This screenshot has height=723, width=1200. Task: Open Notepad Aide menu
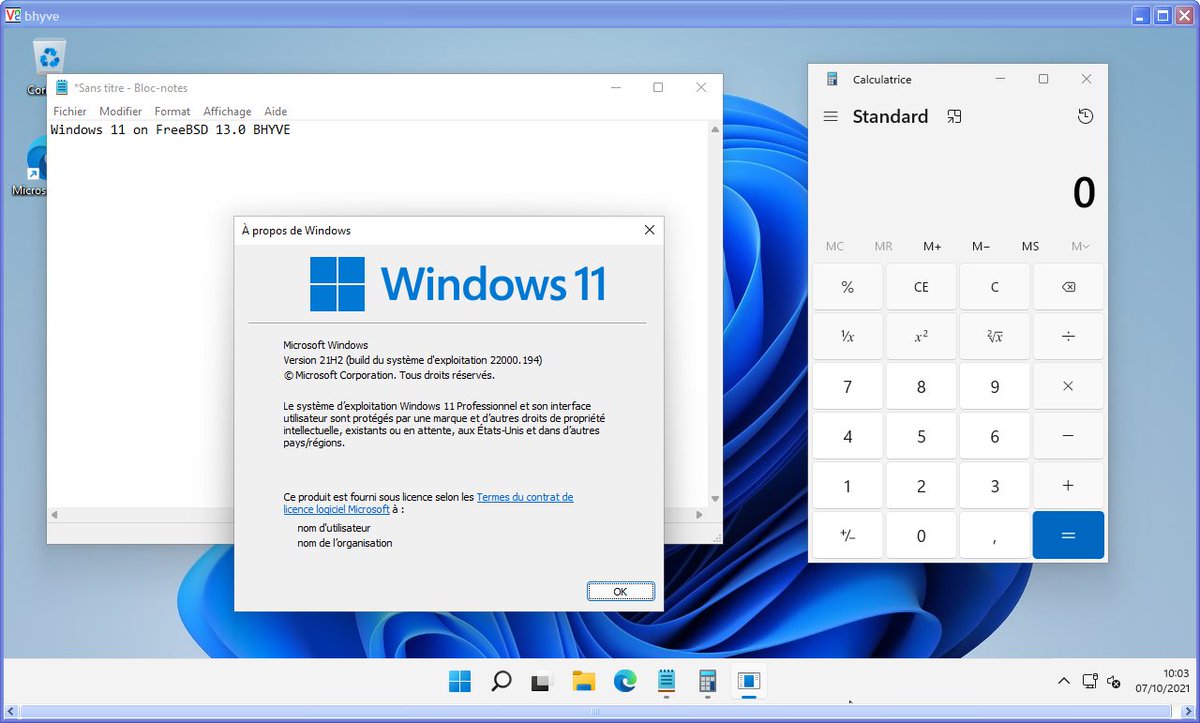[275, 112]
